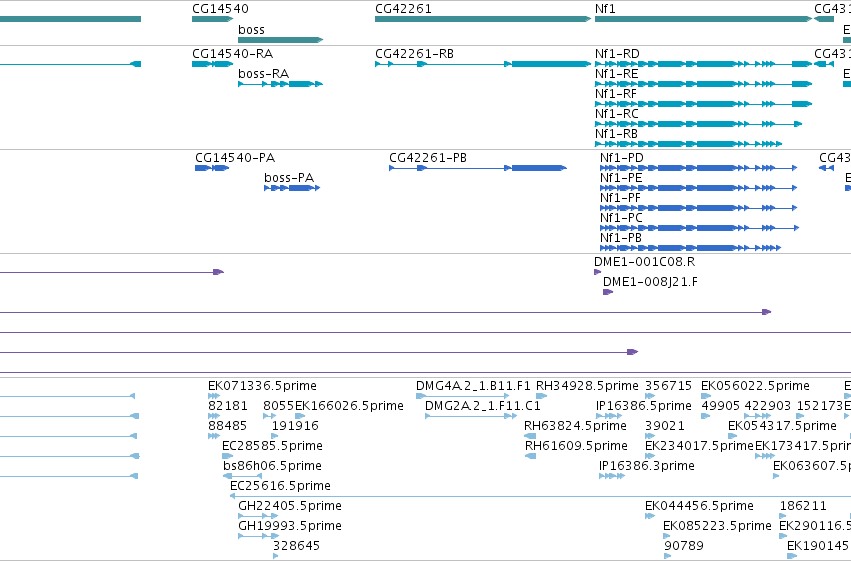
Task: Click the DMG4A.2_1.B11.F1 EST label
Action: [473, 386]
